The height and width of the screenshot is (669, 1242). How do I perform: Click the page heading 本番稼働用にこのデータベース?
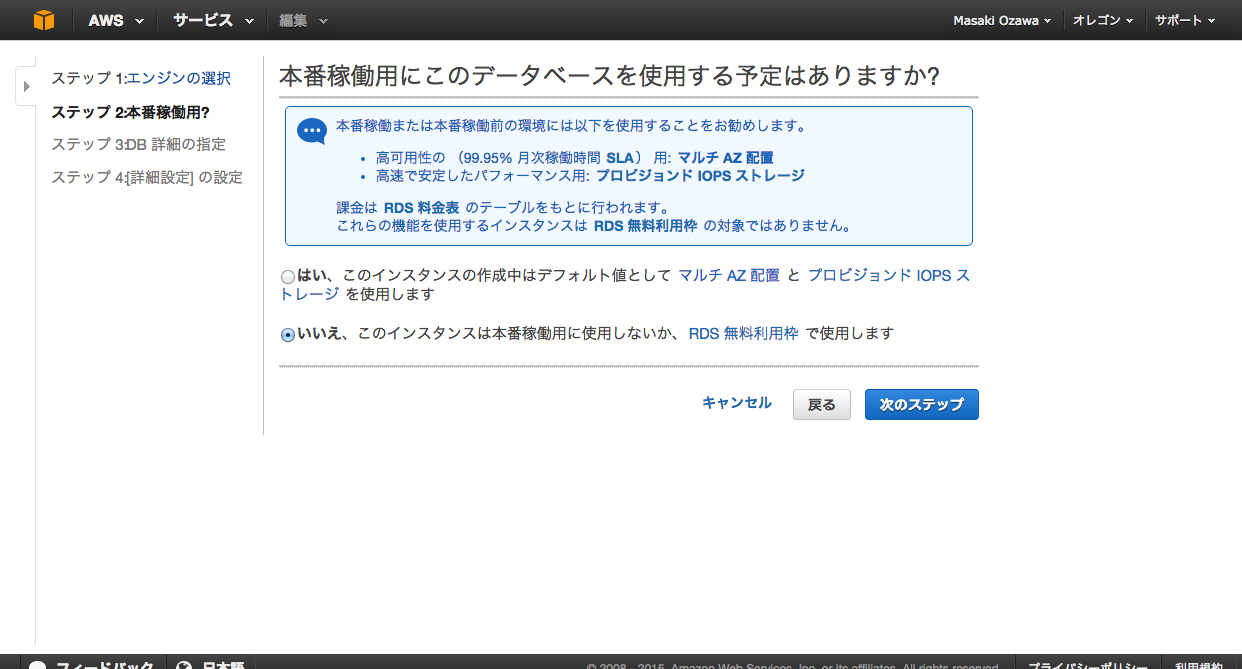[x=610, y=77]
